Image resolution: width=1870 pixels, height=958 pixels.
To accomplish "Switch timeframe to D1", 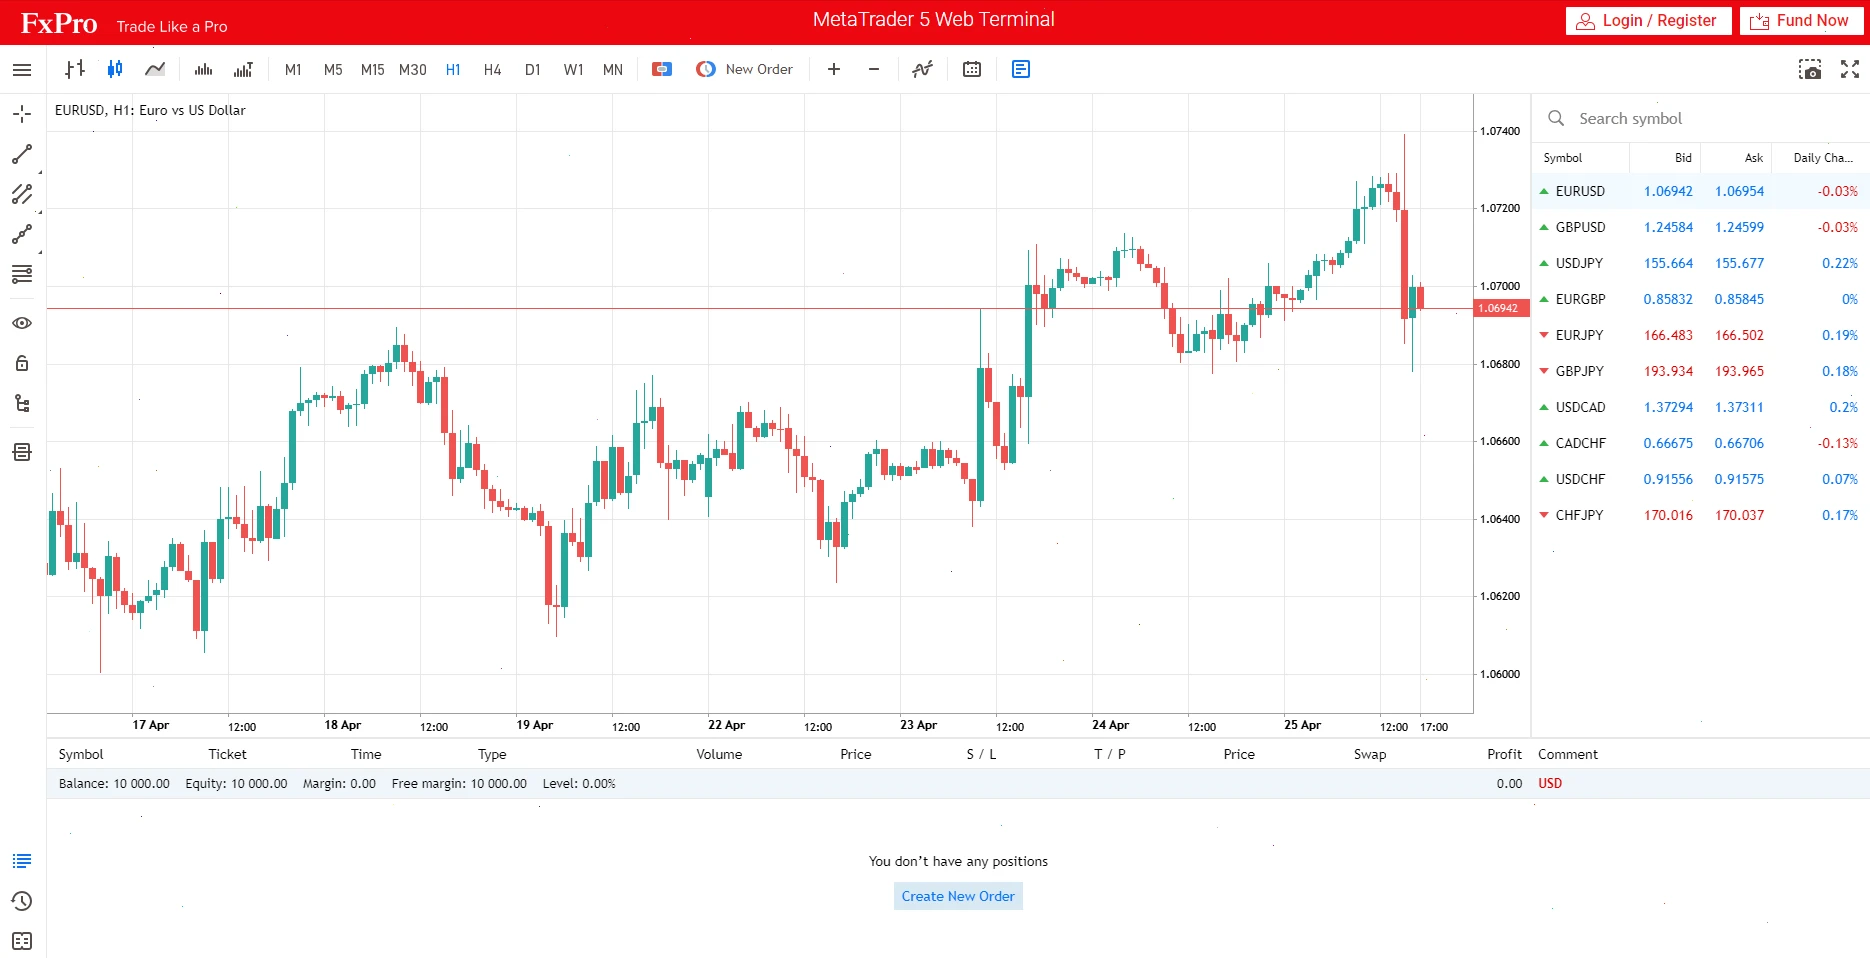I will tap(532, 69).
